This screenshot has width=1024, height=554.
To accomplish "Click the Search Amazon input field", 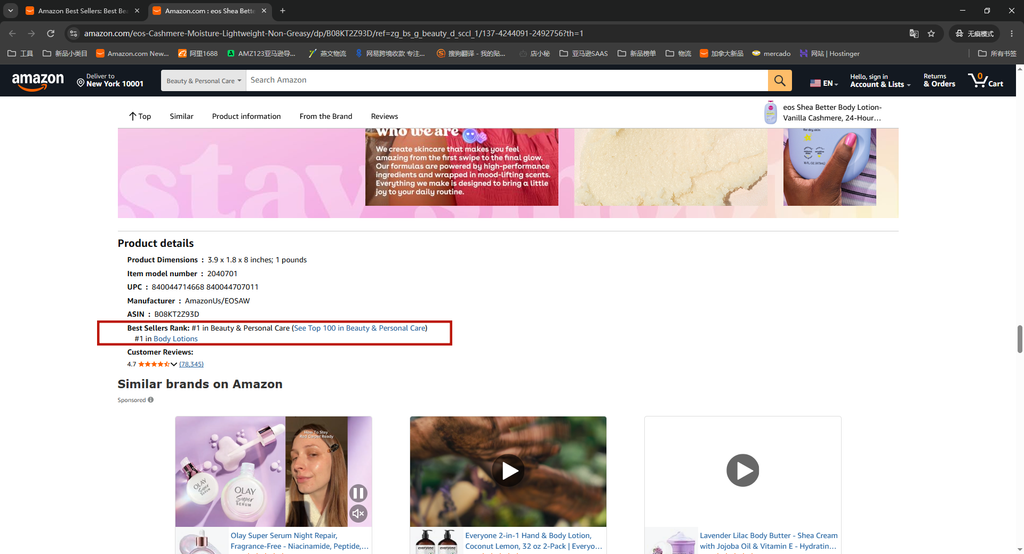I will (507, 80).
